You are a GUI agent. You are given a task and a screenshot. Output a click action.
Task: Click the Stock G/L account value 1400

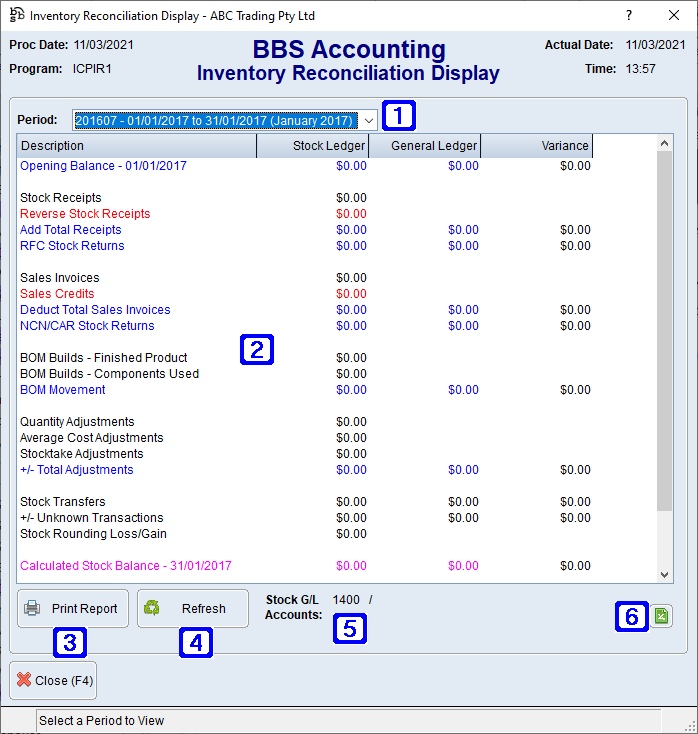[346, 600]
